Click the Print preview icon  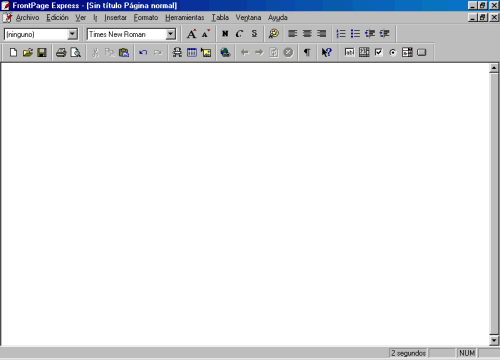pyautogui.click(x=76, y=53)
